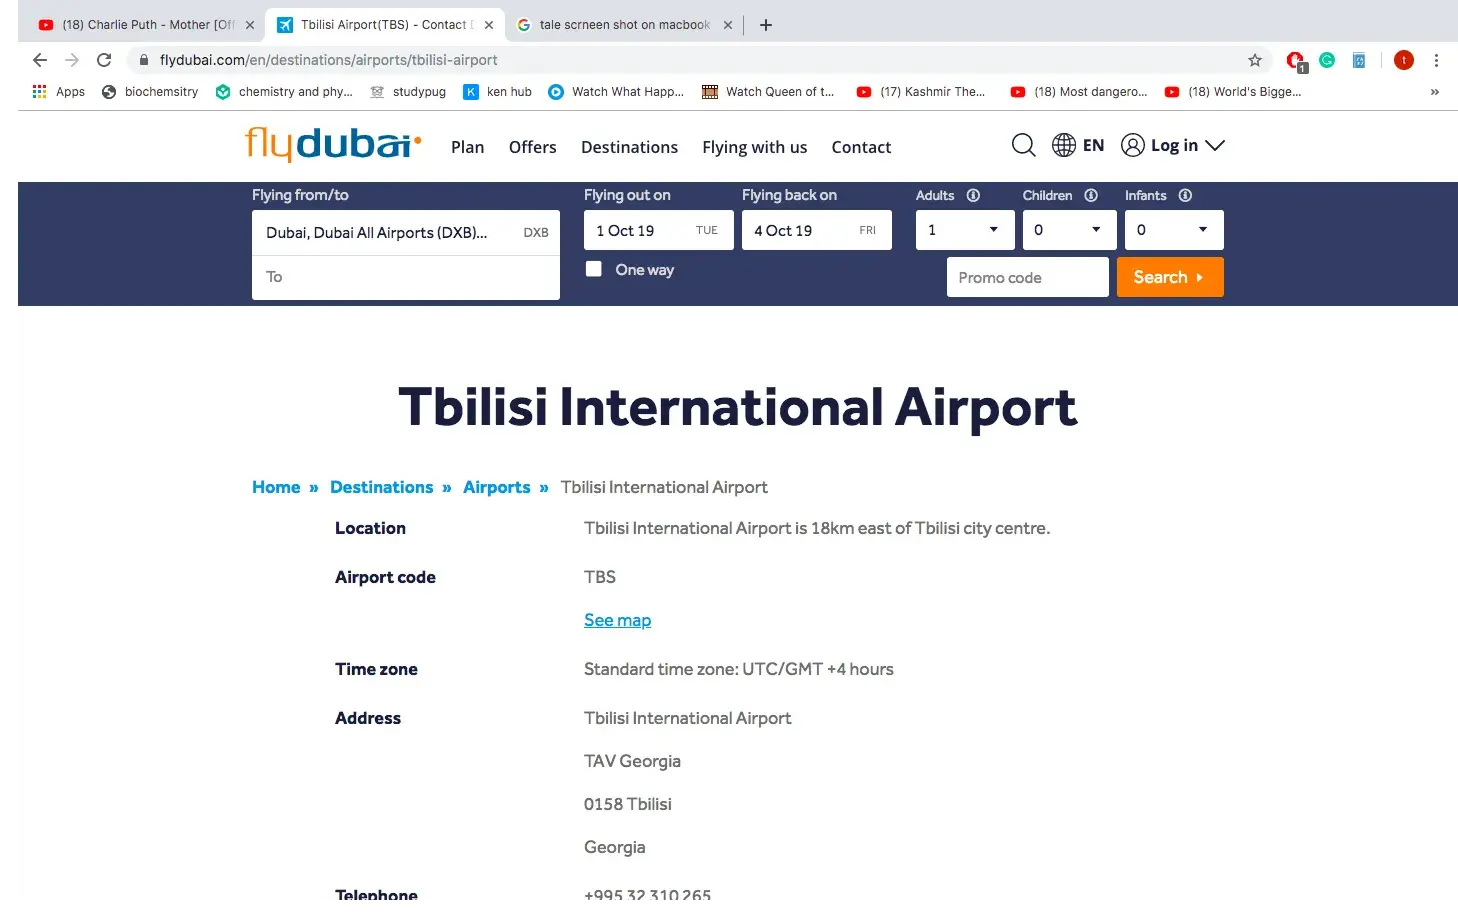The width and height of the screenshot is (1458, 922).
Task: Open the Chrome three-dot menu
Action: (x=1436, y=60)
